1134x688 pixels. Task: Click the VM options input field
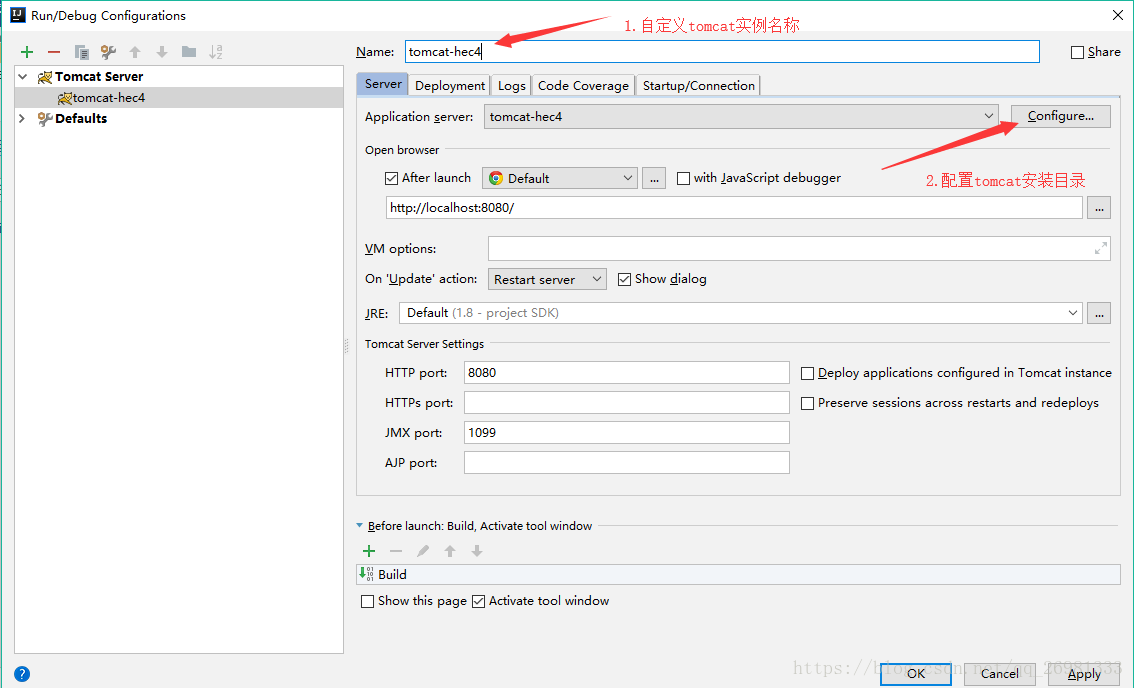pyautogui.click(x=799, y=249)
